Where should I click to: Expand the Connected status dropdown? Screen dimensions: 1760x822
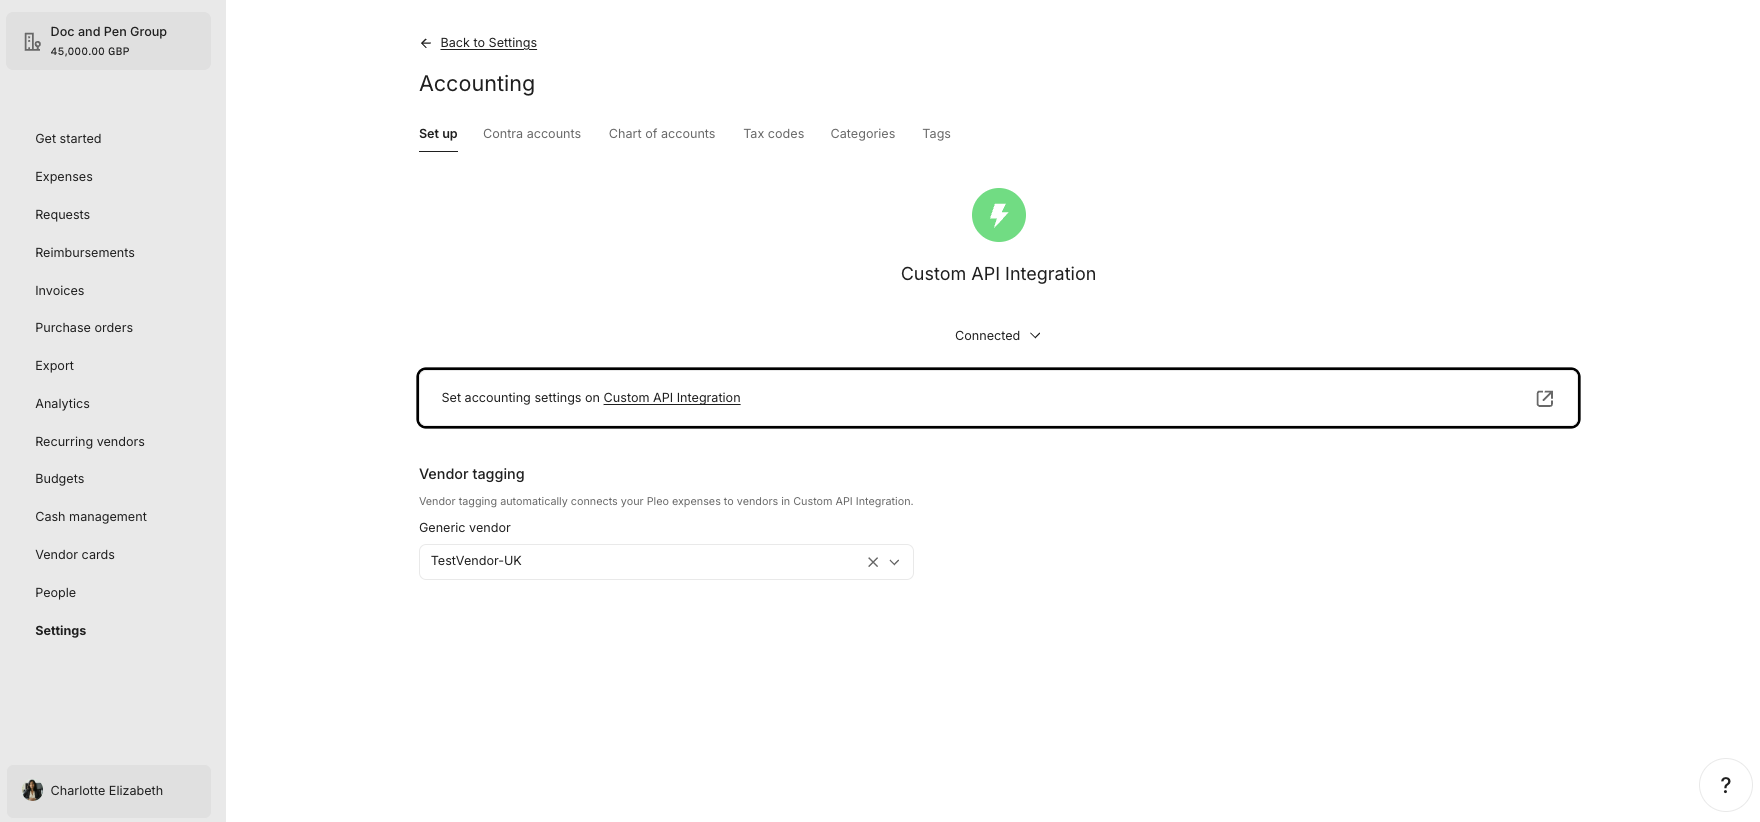tap(998, 336)
